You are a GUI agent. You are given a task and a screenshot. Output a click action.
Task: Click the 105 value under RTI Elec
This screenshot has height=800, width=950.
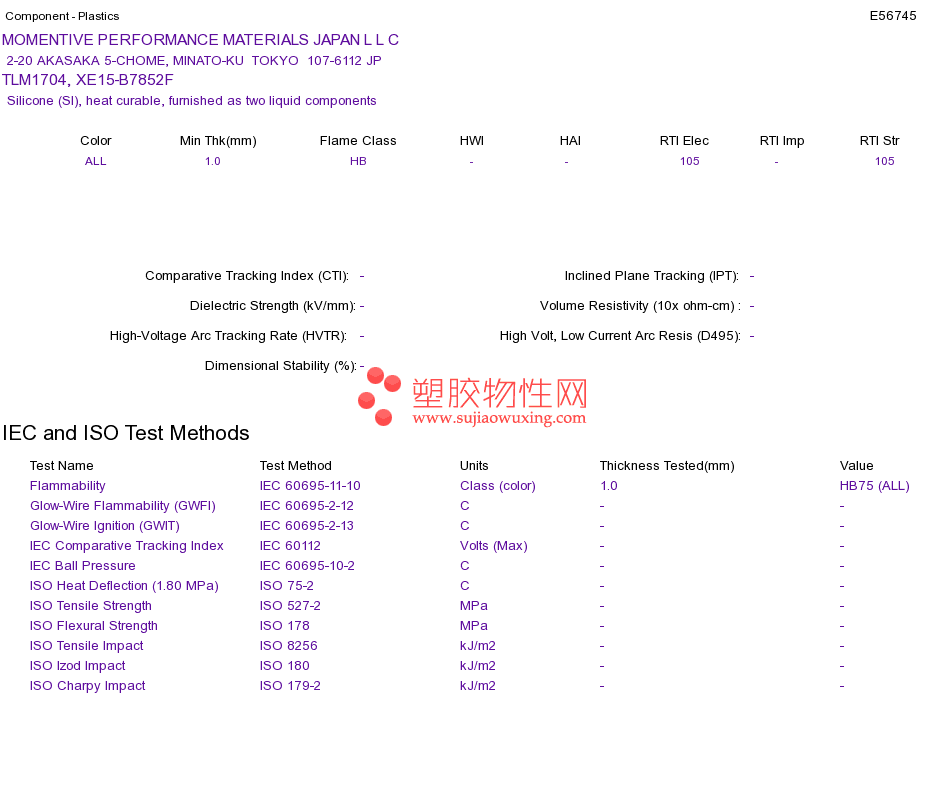[x=689, y=161]
